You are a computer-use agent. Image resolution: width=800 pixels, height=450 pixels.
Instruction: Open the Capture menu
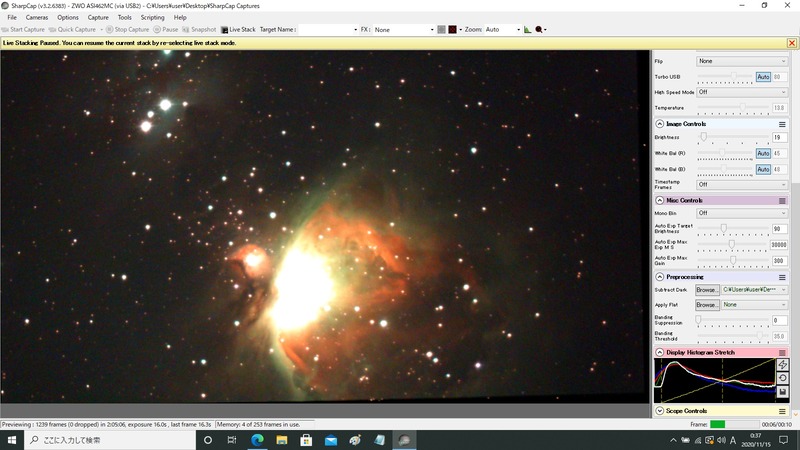pyautogui.click(x=98, y=17)
